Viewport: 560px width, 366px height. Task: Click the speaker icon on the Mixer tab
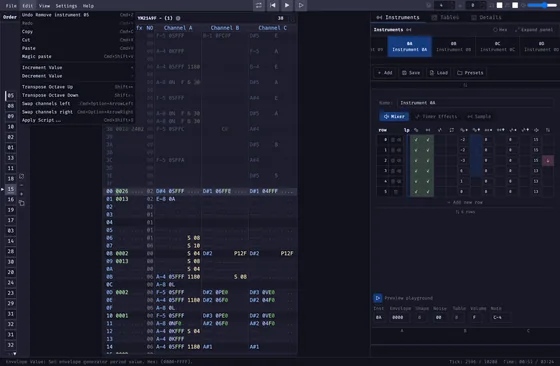click(x=386, y=116)
